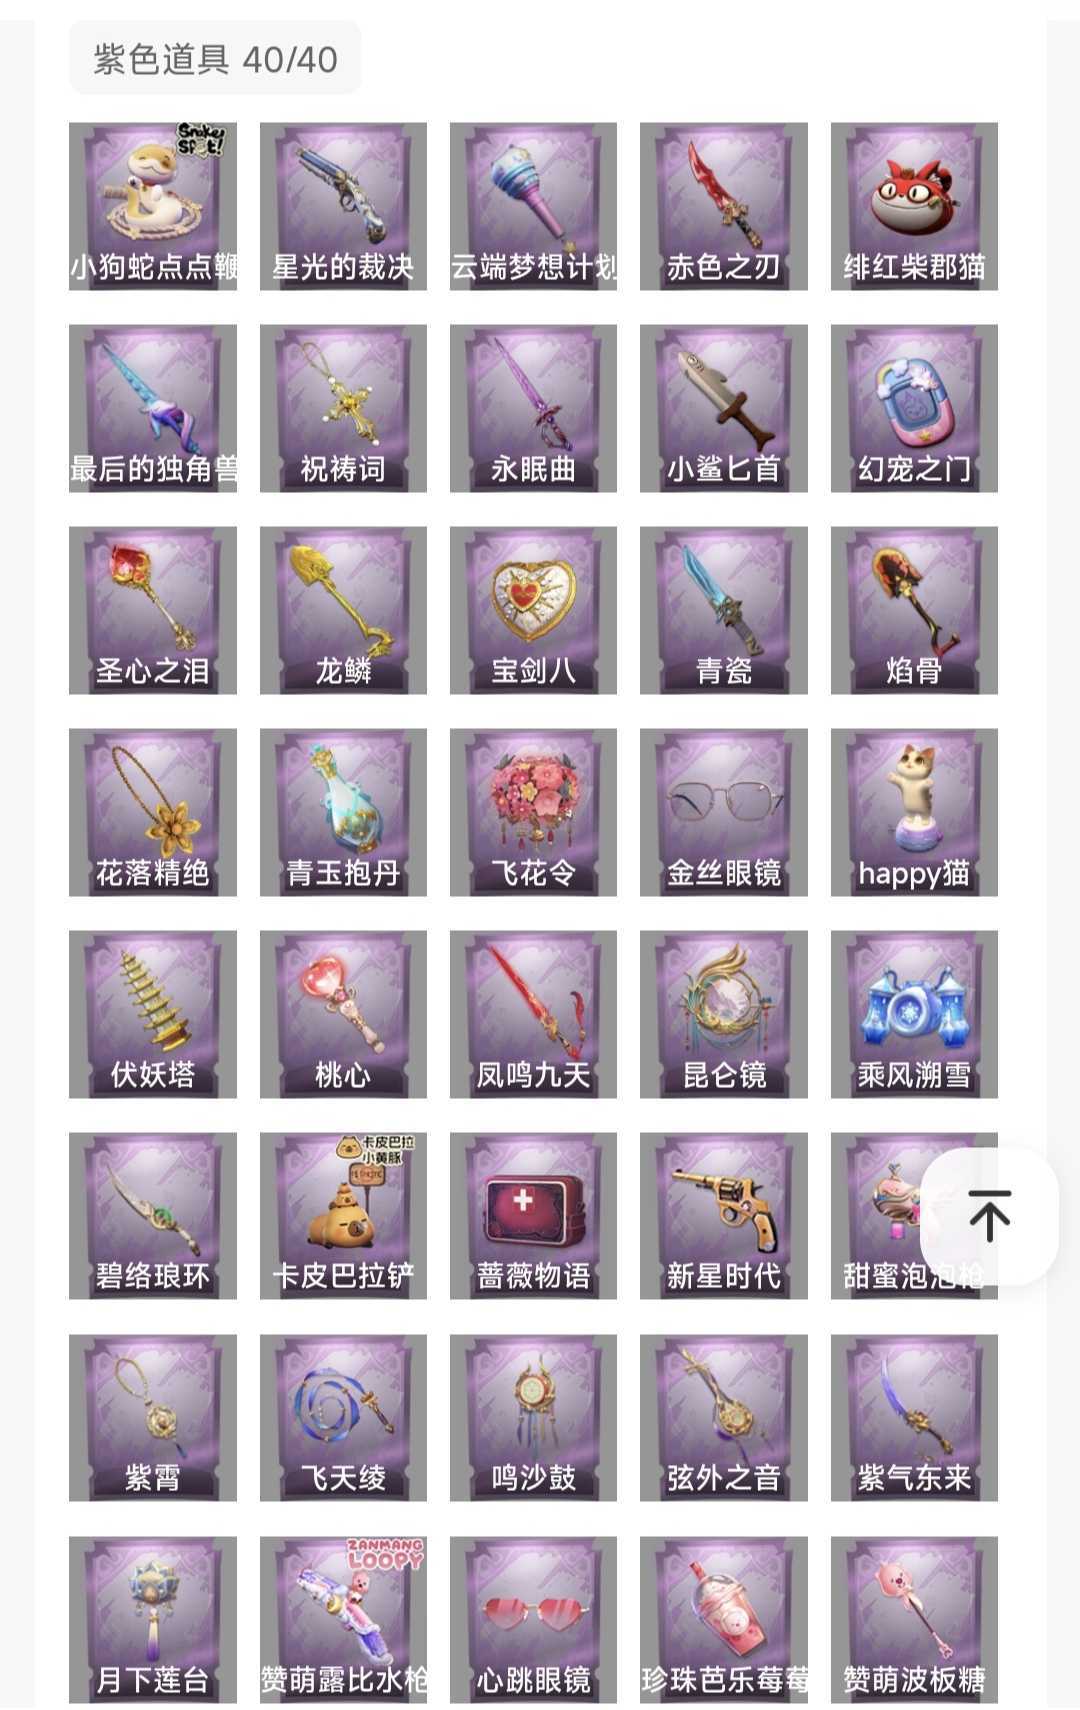Click the 紫色道具 40/40 label
Screen dimensions: 1080x1710
pyautogui.click(x=215, y=59)
